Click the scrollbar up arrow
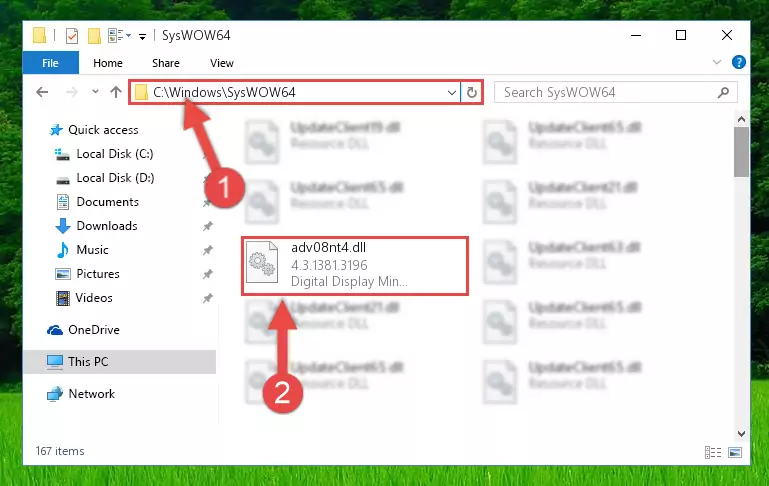This screenshot has height=486, width=769. (741, 119)
